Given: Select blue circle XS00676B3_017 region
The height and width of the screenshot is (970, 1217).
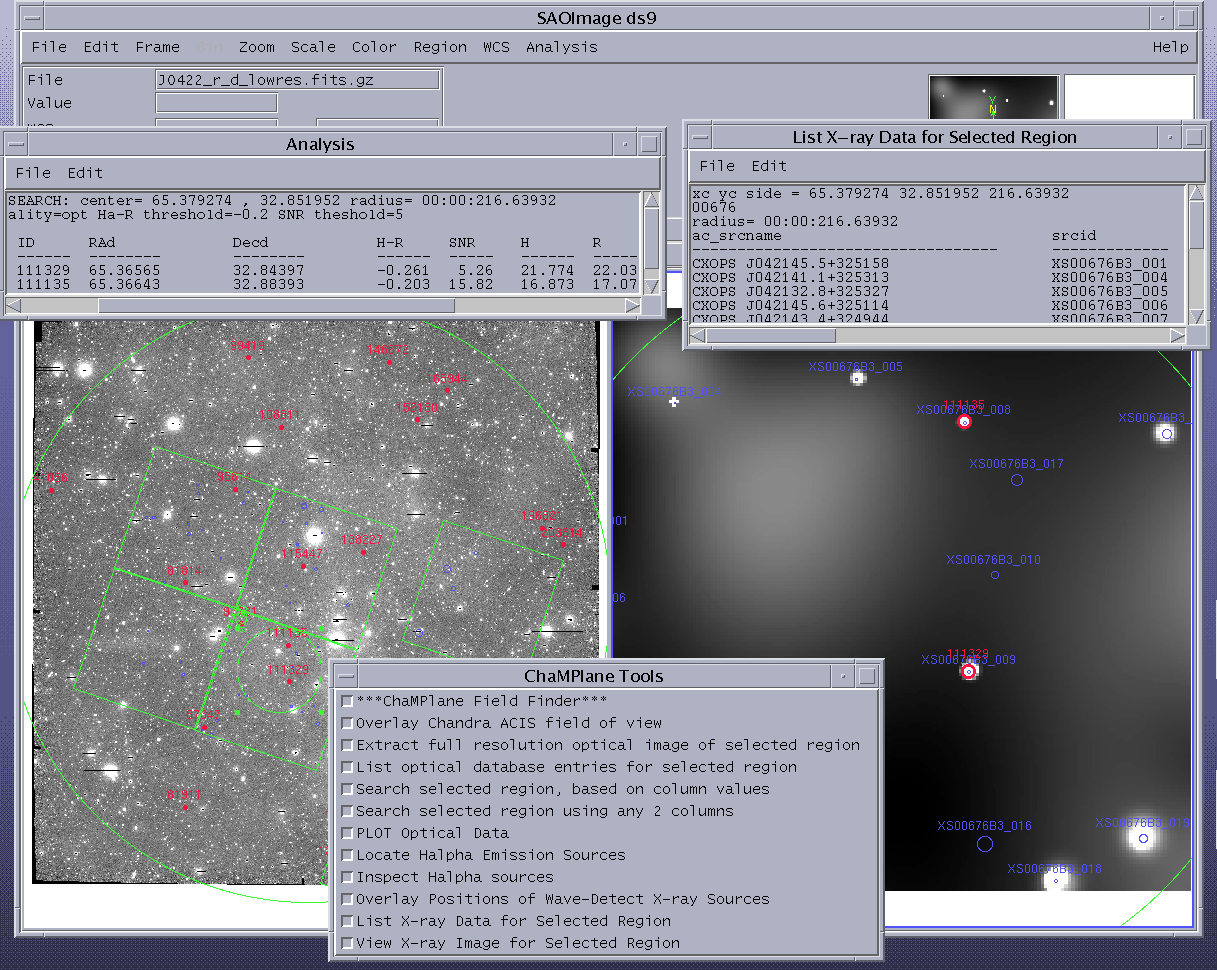Looking at the screenshot, I should (x=1017, y=480).
